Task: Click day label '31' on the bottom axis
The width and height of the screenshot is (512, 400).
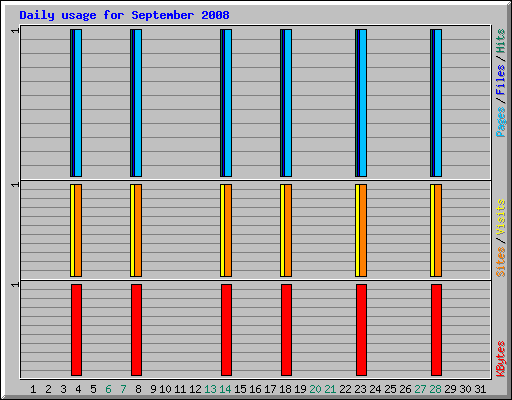Action: (x=480, y=389)
